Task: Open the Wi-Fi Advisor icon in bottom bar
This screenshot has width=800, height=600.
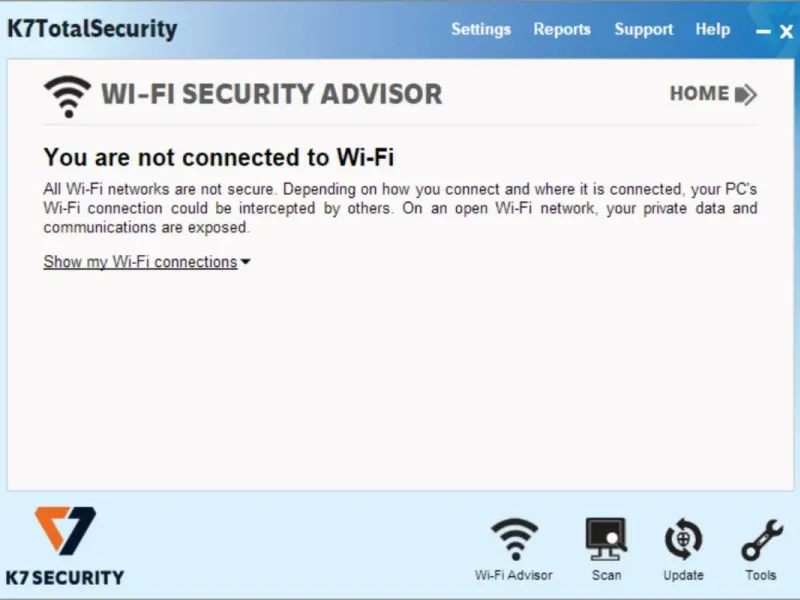Action: pos(514,539)
